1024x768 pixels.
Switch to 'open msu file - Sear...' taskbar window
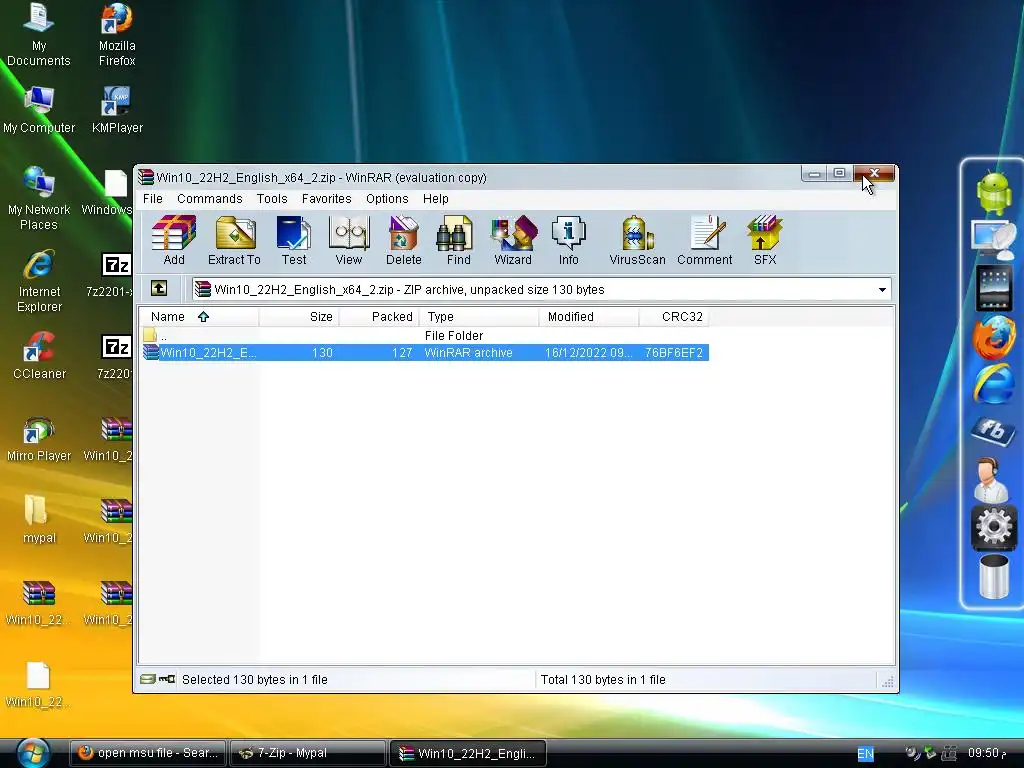tap(148, 753)
